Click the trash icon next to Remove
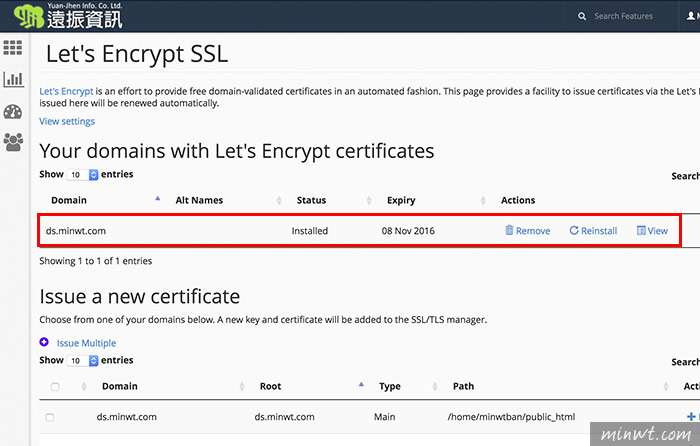Screen dimensions: 700x446 509,230
